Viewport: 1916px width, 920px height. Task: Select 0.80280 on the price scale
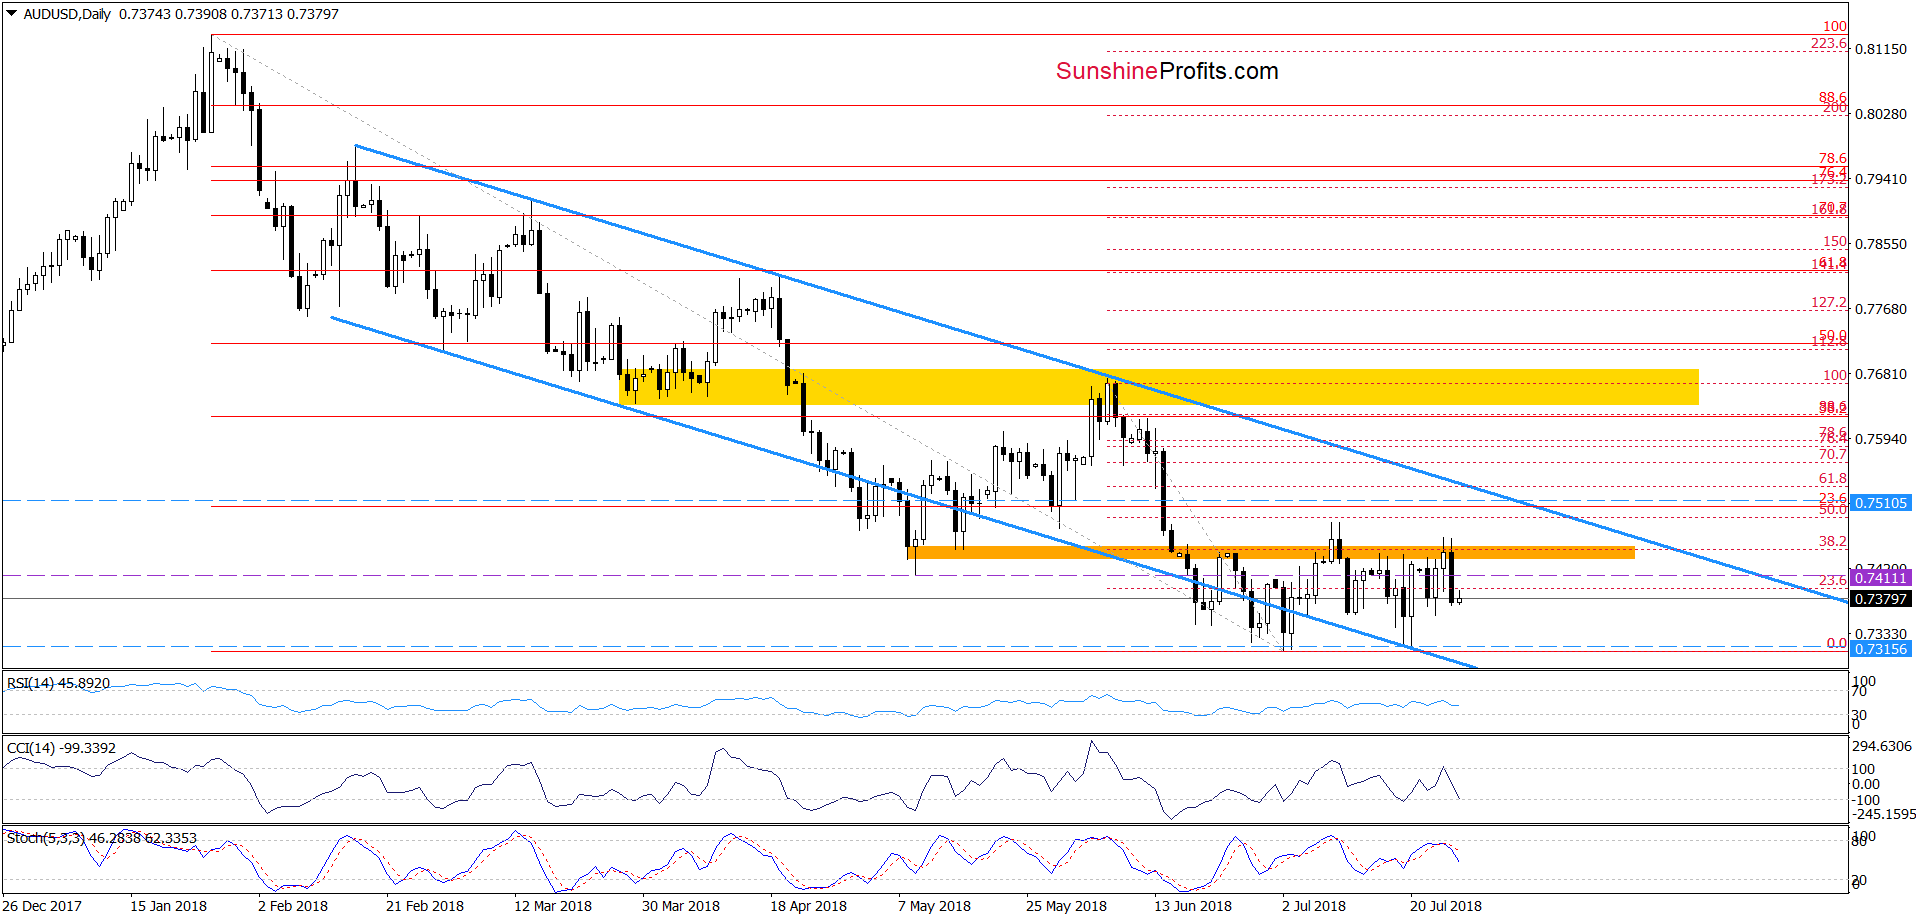(1881, 114)
